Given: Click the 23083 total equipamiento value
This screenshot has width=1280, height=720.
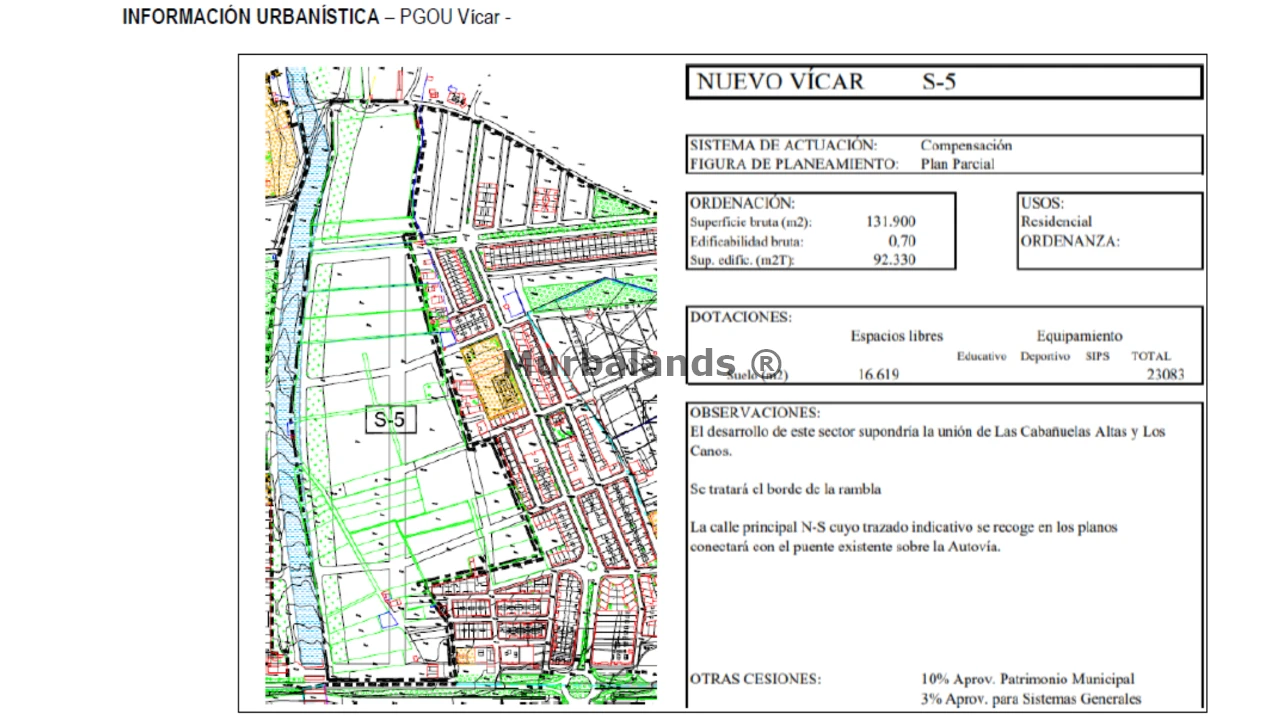Looking at the screenshot, I should (x=1167, y=375).
